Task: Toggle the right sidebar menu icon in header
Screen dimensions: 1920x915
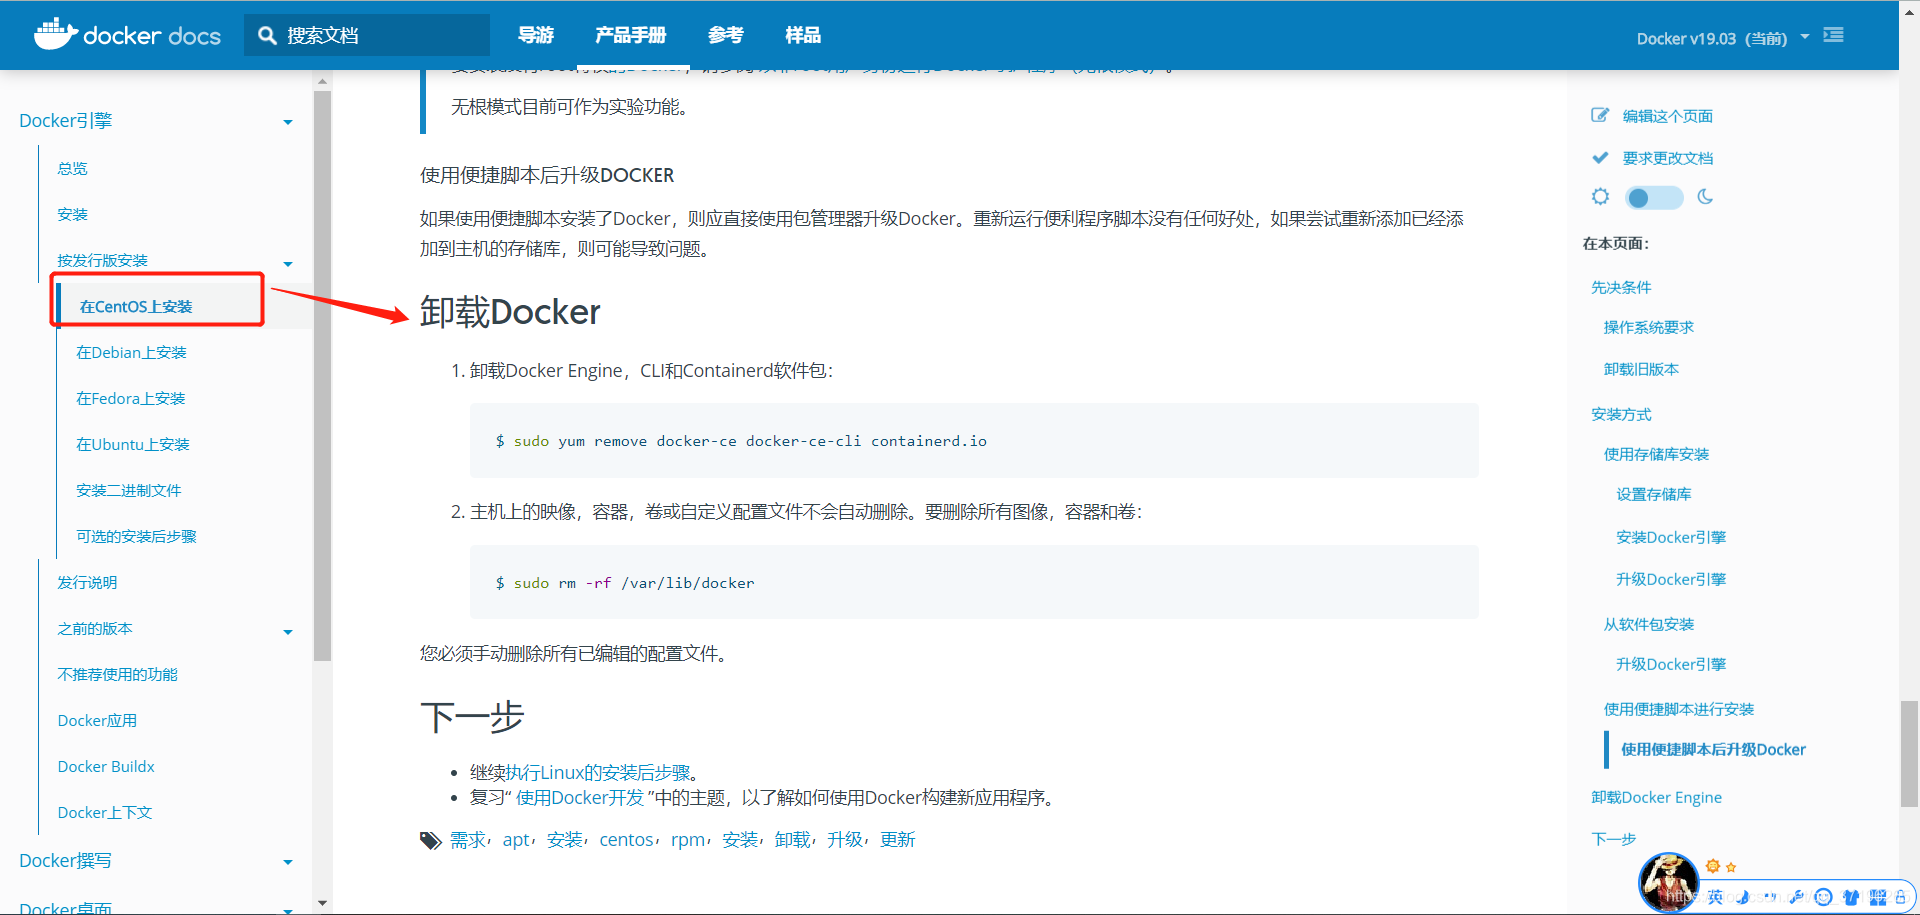Action: pyautogui.click(x=1833, y=35)
